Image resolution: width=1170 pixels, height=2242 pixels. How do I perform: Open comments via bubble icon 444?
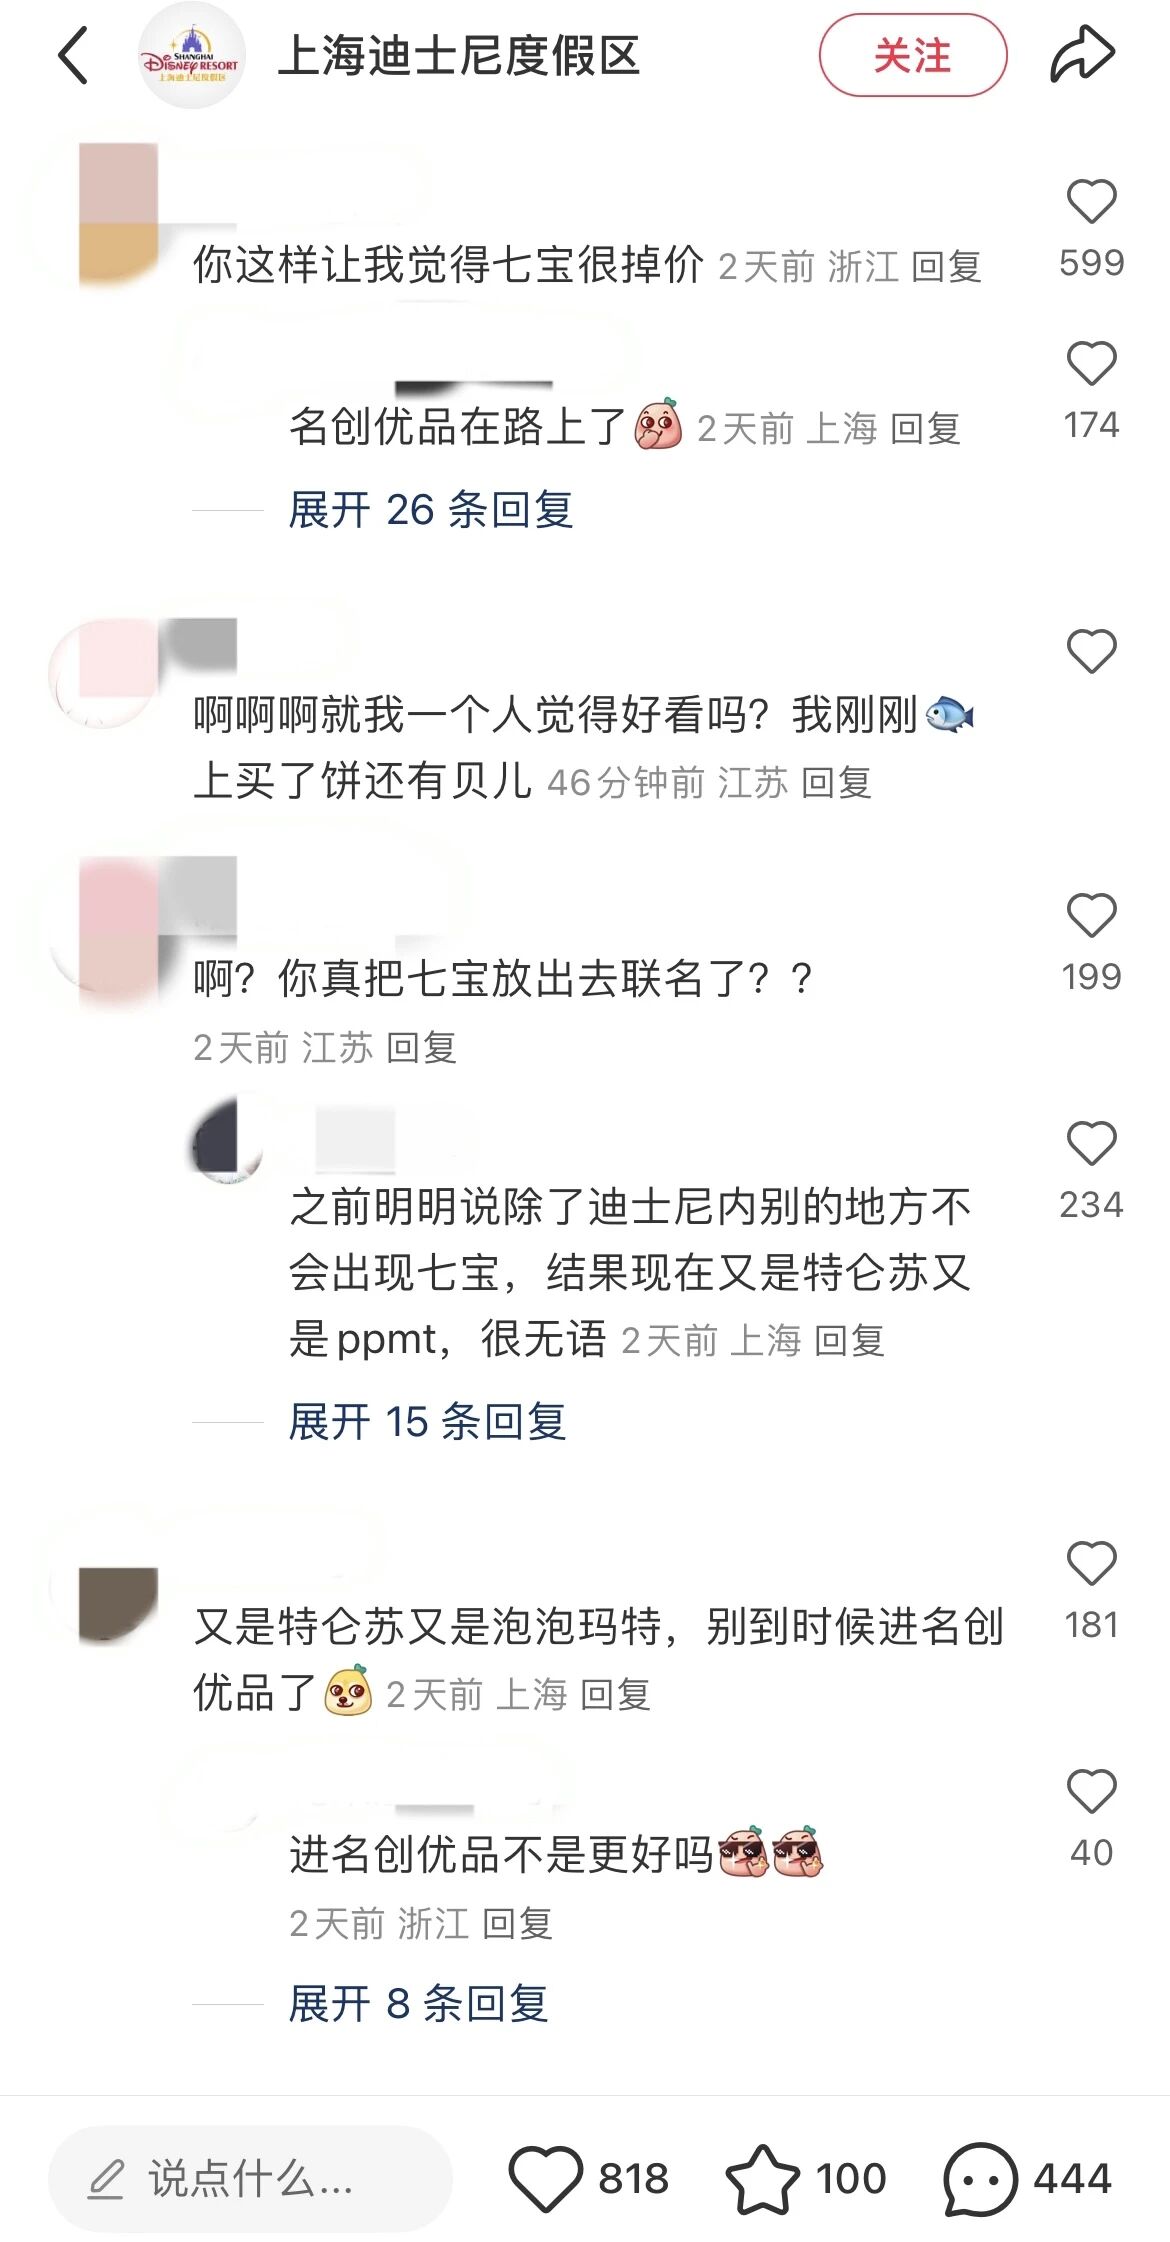tap(980, 2178)
